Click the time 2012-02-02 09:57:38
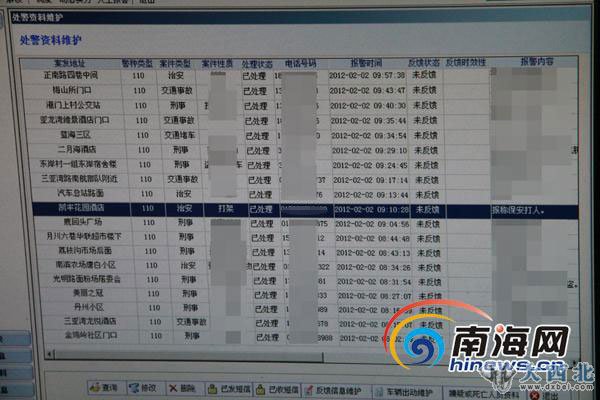Screen dimensions: 600x400 (x=367, y=75)
